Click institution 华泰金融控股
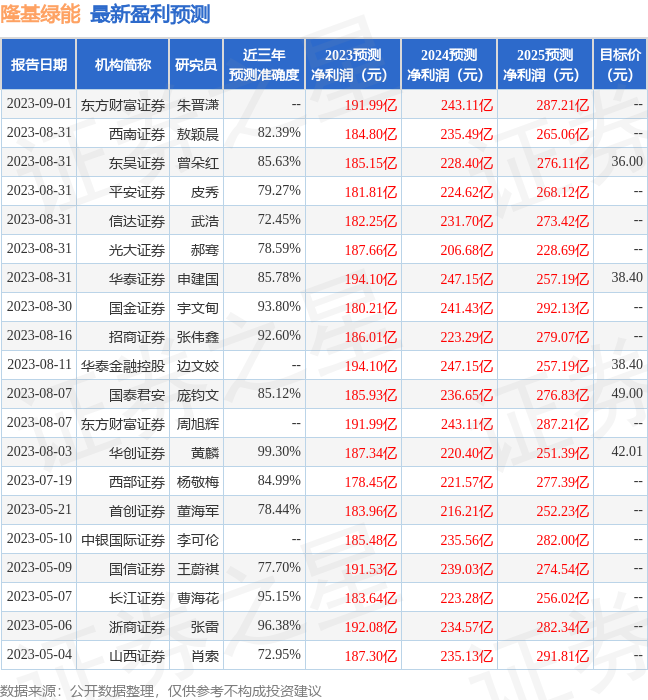 [123, 366]
